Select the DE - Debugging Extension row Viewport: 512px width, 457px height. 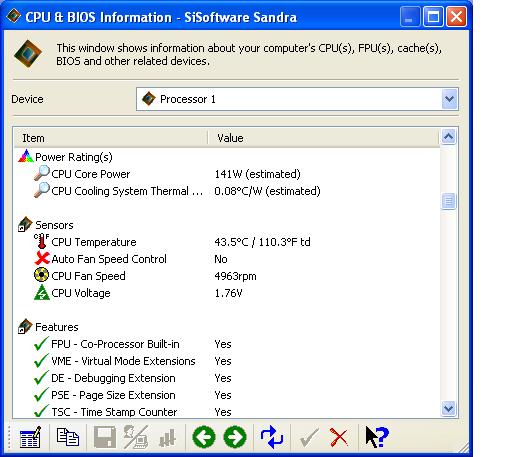227,378
